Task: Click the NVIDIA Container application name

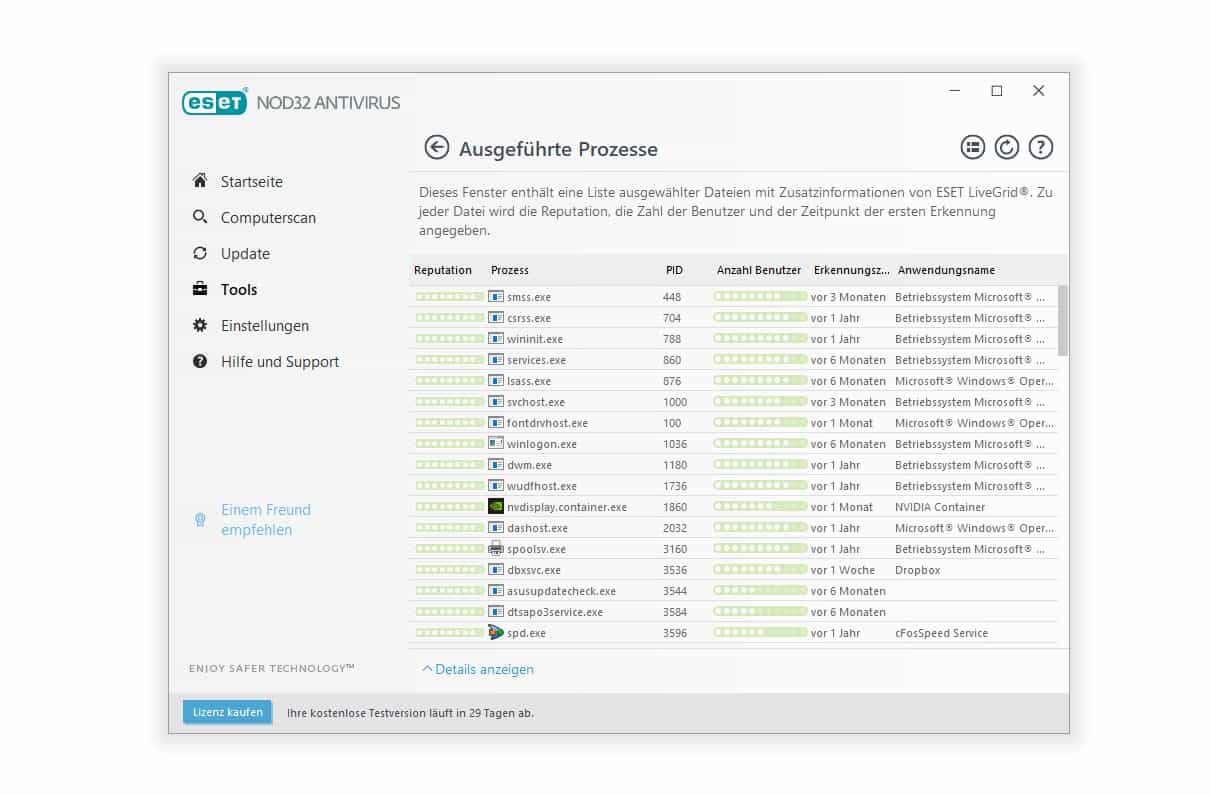Action: (940, 507)
